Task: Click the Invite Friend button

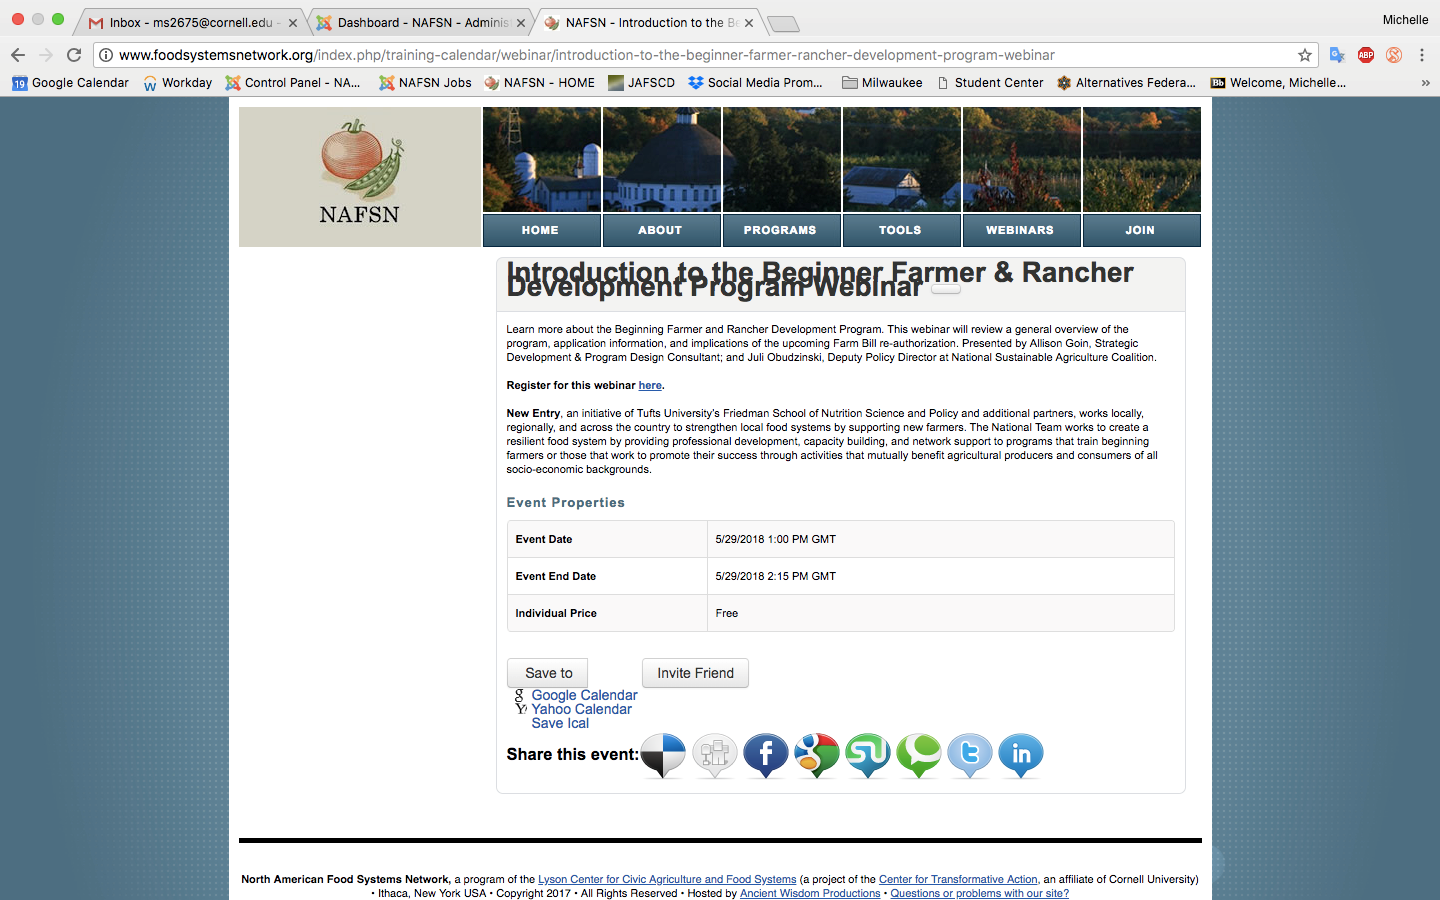Action: (695, 673)
